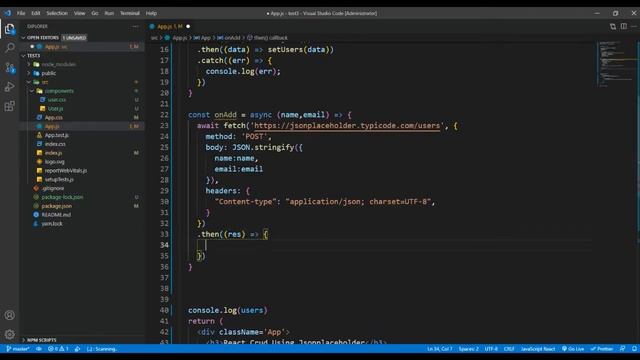Image resolution: width=640 pixels, height=360 pixels.
Task: Open reportWebVitals.js in the file tree
Action: point(66,171)
